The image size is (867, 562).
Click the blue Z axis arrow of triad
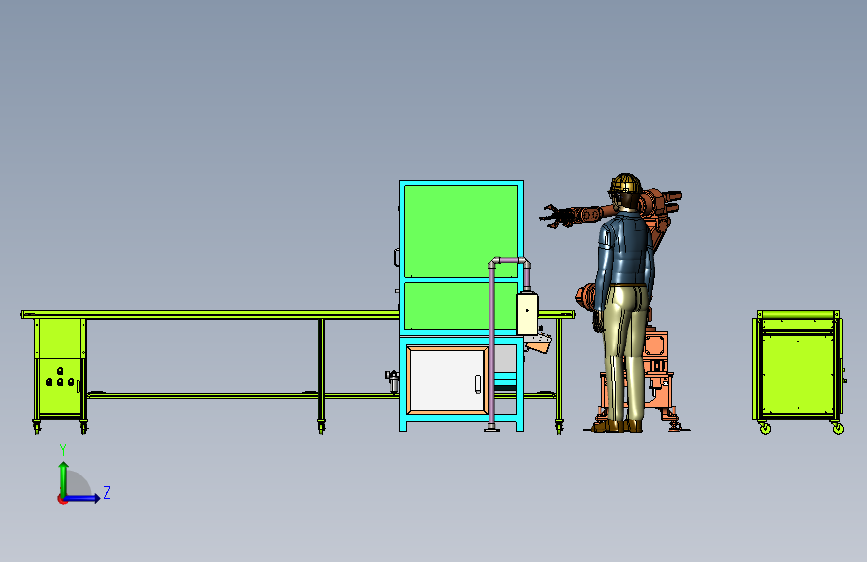tap(83, 498)
